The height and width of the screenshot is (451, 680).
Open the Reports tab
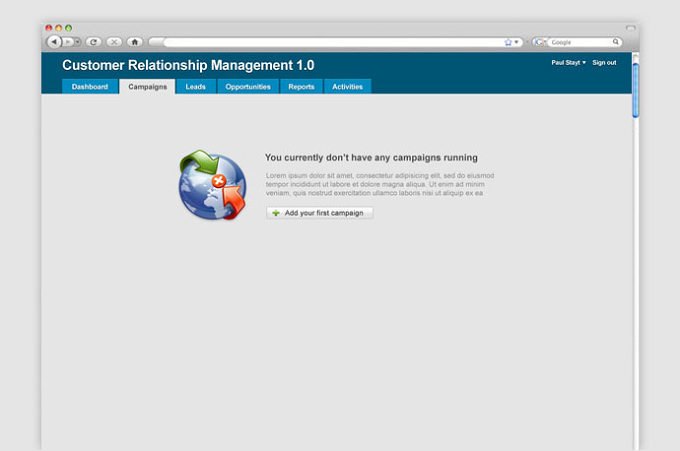(301, 86)
